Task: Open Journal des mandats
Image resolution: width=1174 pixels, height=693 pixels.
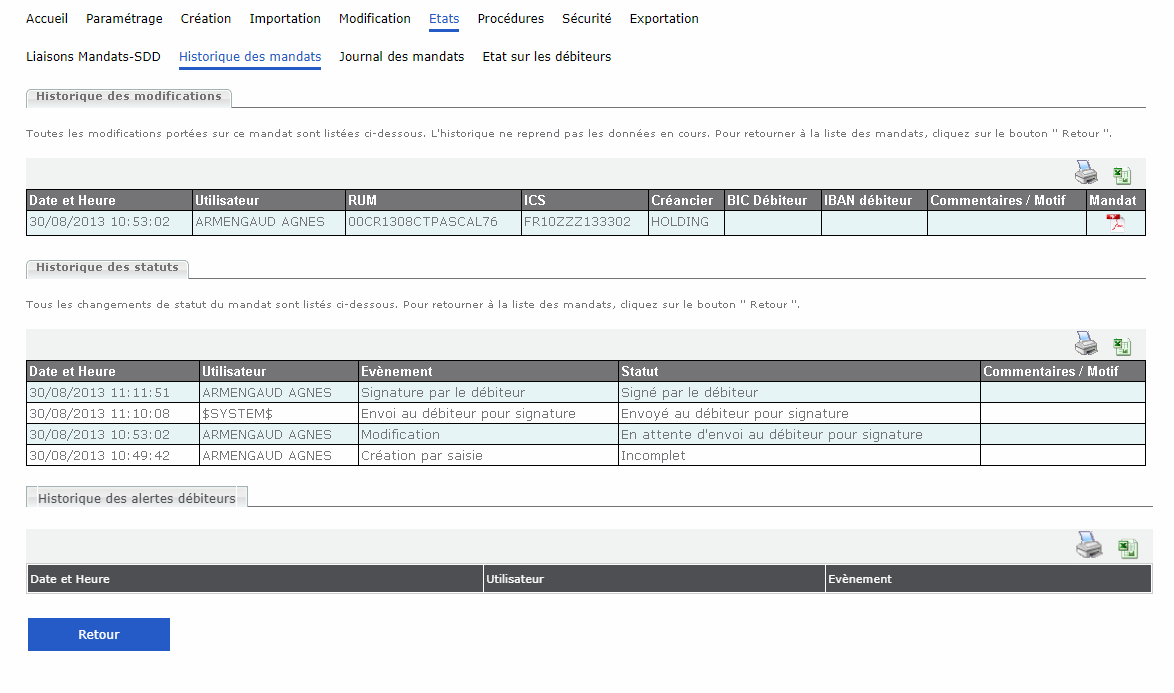Action: (401, 57)
